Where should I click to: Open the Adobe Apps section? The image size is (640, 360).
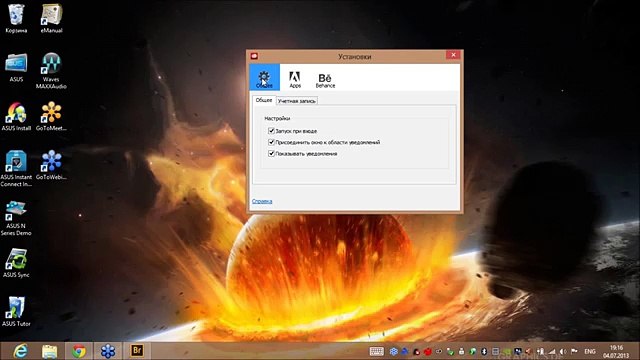[x=295, y=79]
